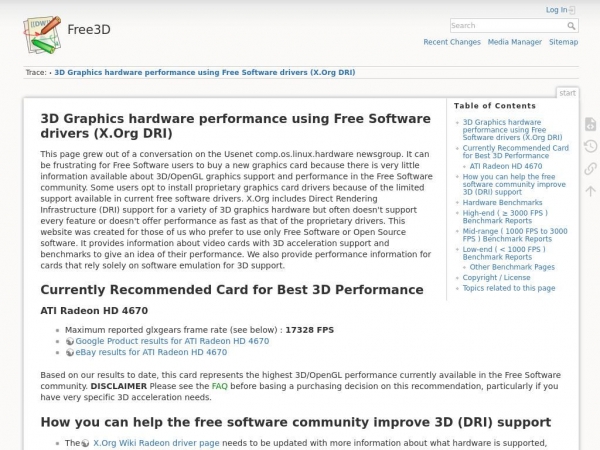
Task: Open Backlinks chain icon
Action: [590, 168]
